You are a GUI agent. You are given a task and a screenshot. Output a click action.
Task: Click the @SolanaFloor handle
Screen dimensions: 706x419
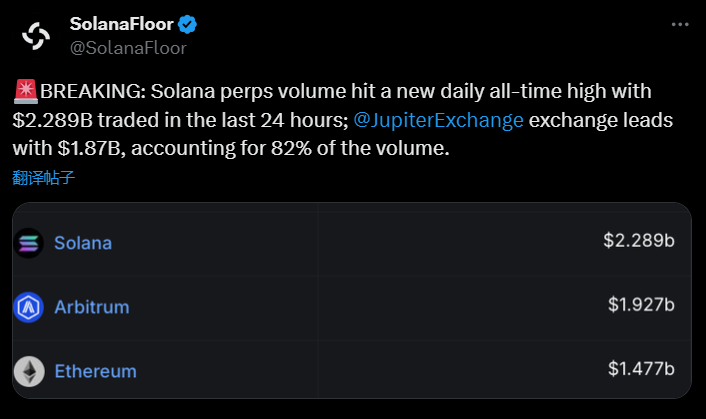pyautogui.click(x=128, y=46)
